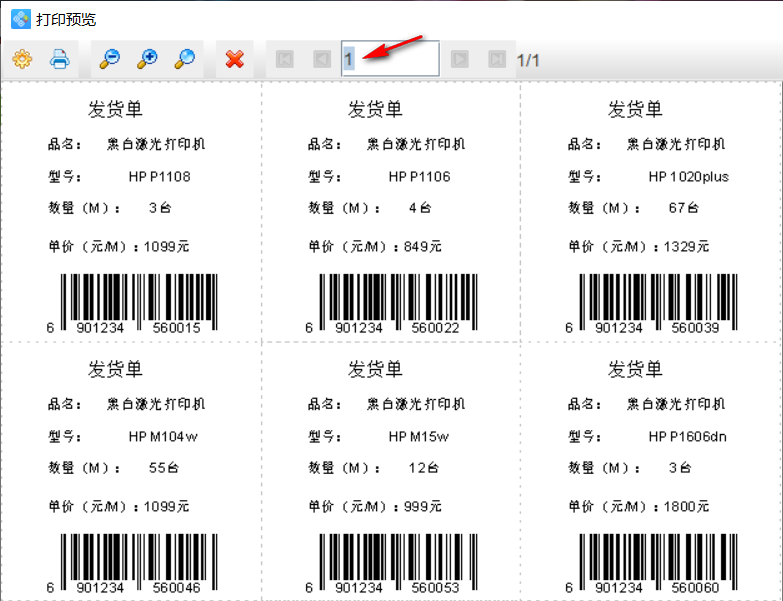Click the 55台 quantity text

tap(164, 468)
